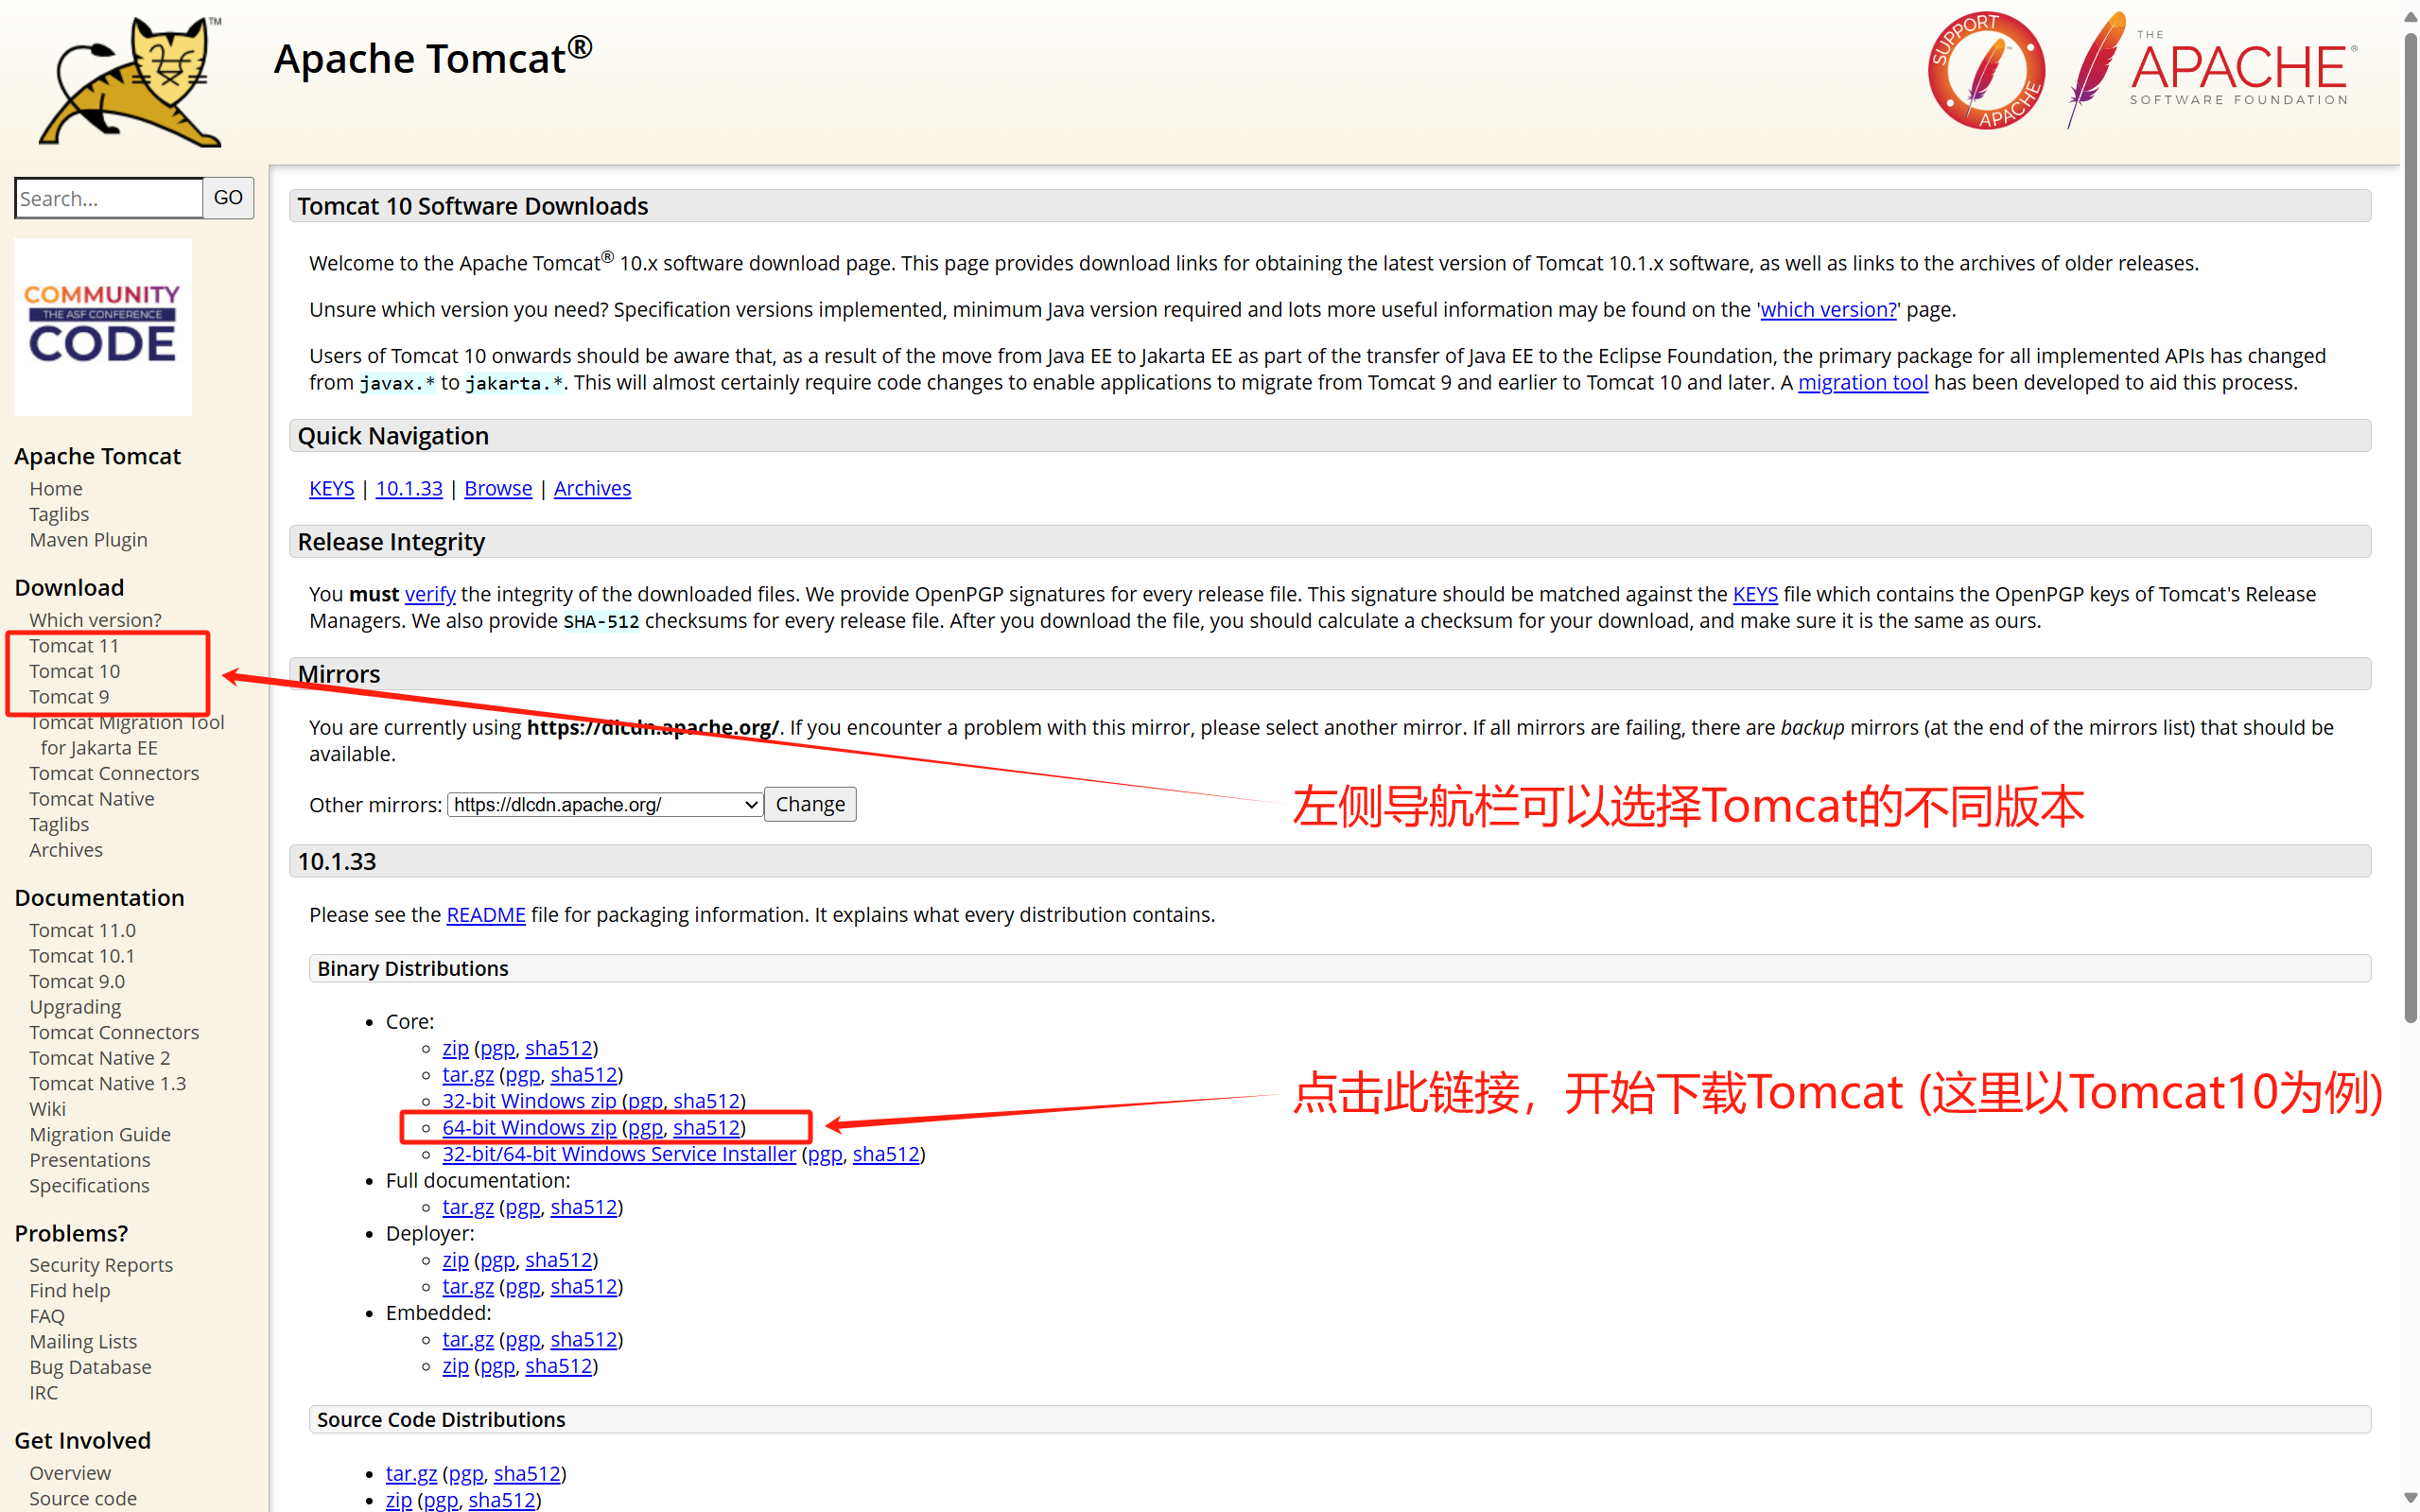Open Tomcat Connectors under Download
This screenshot has width=2420, height=1512.
tap(114, 773)
